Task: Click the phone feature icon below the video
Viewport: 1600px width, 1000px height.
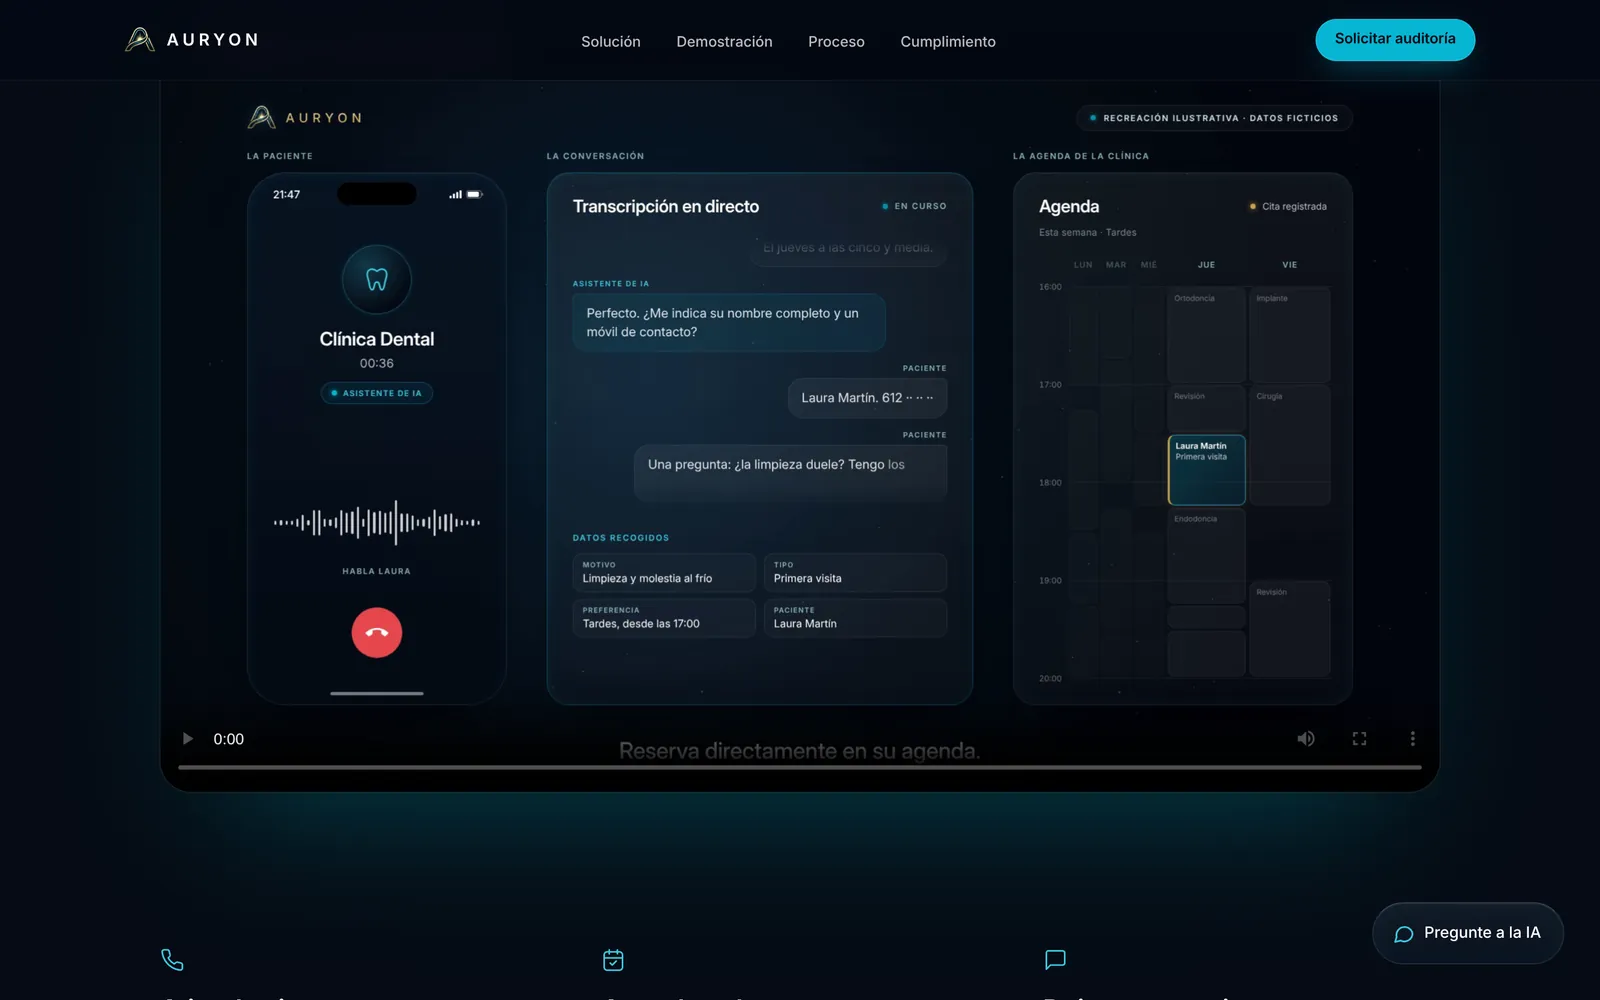Action: tap(172, 960)
